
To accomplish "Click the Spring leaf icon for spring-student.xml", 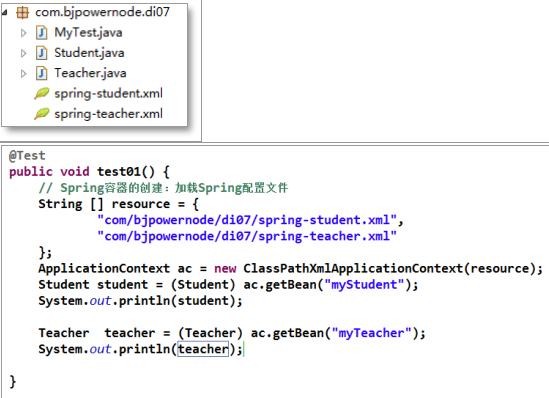I will click(42, 93).
